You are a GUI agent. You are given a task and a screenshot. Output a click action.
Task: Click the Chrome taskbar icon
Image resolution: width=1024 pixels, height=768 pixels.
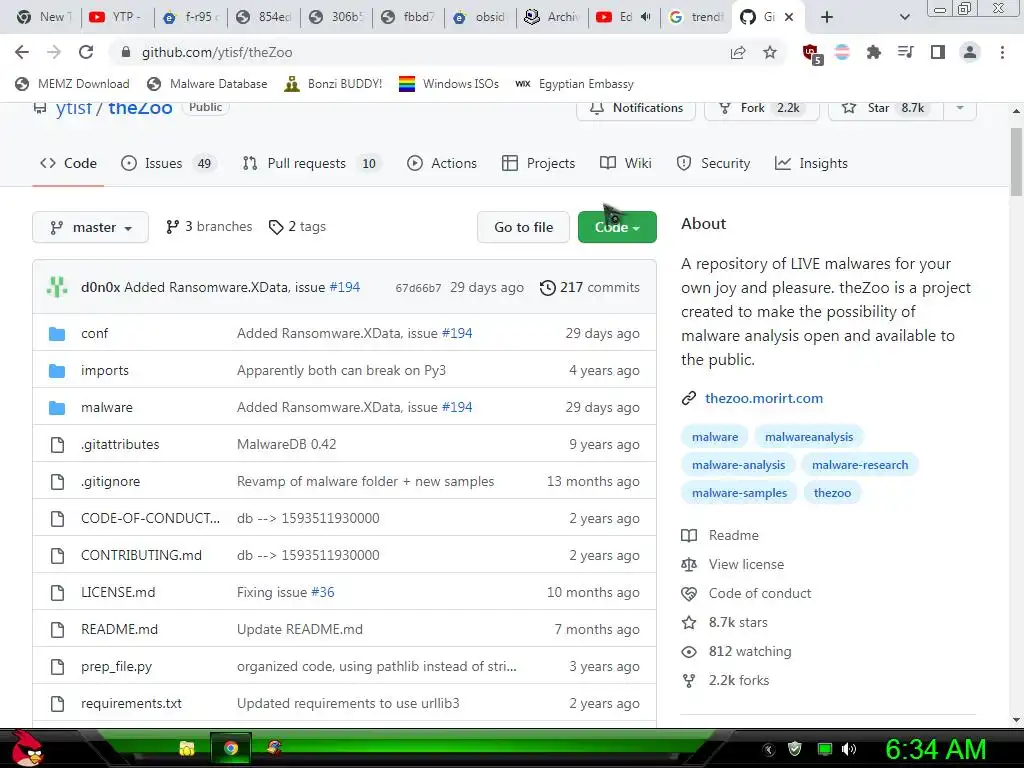tap(231, 748)
